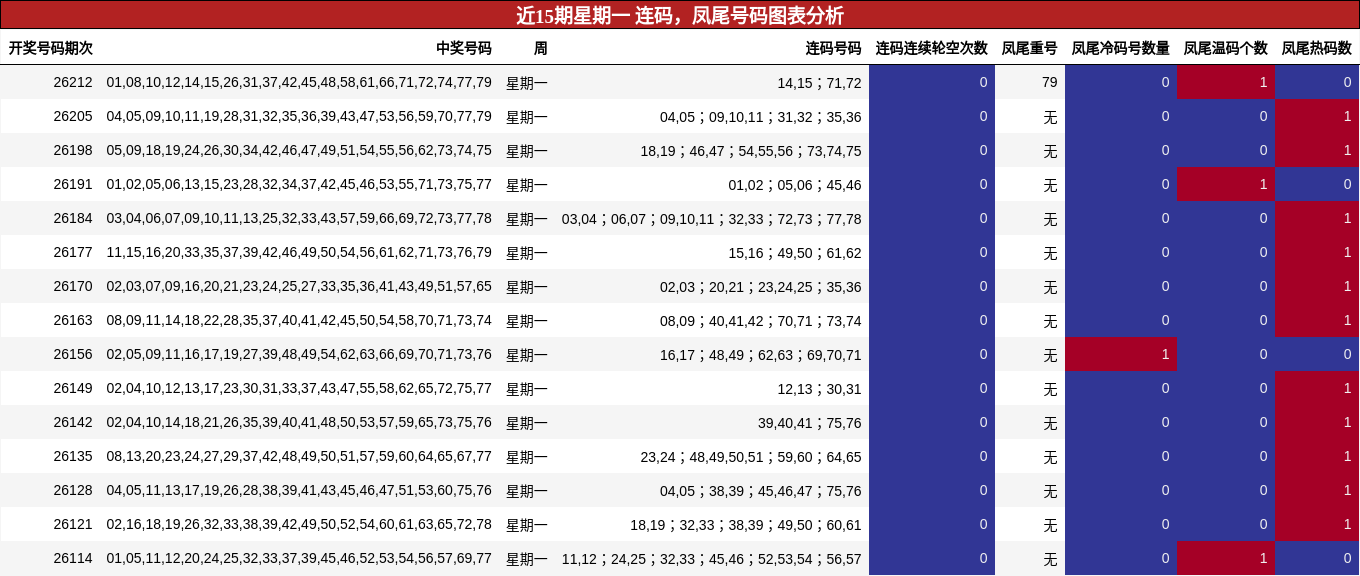
Task: Click red hot-code cell 1 in row 26205
Action: 1317,116
